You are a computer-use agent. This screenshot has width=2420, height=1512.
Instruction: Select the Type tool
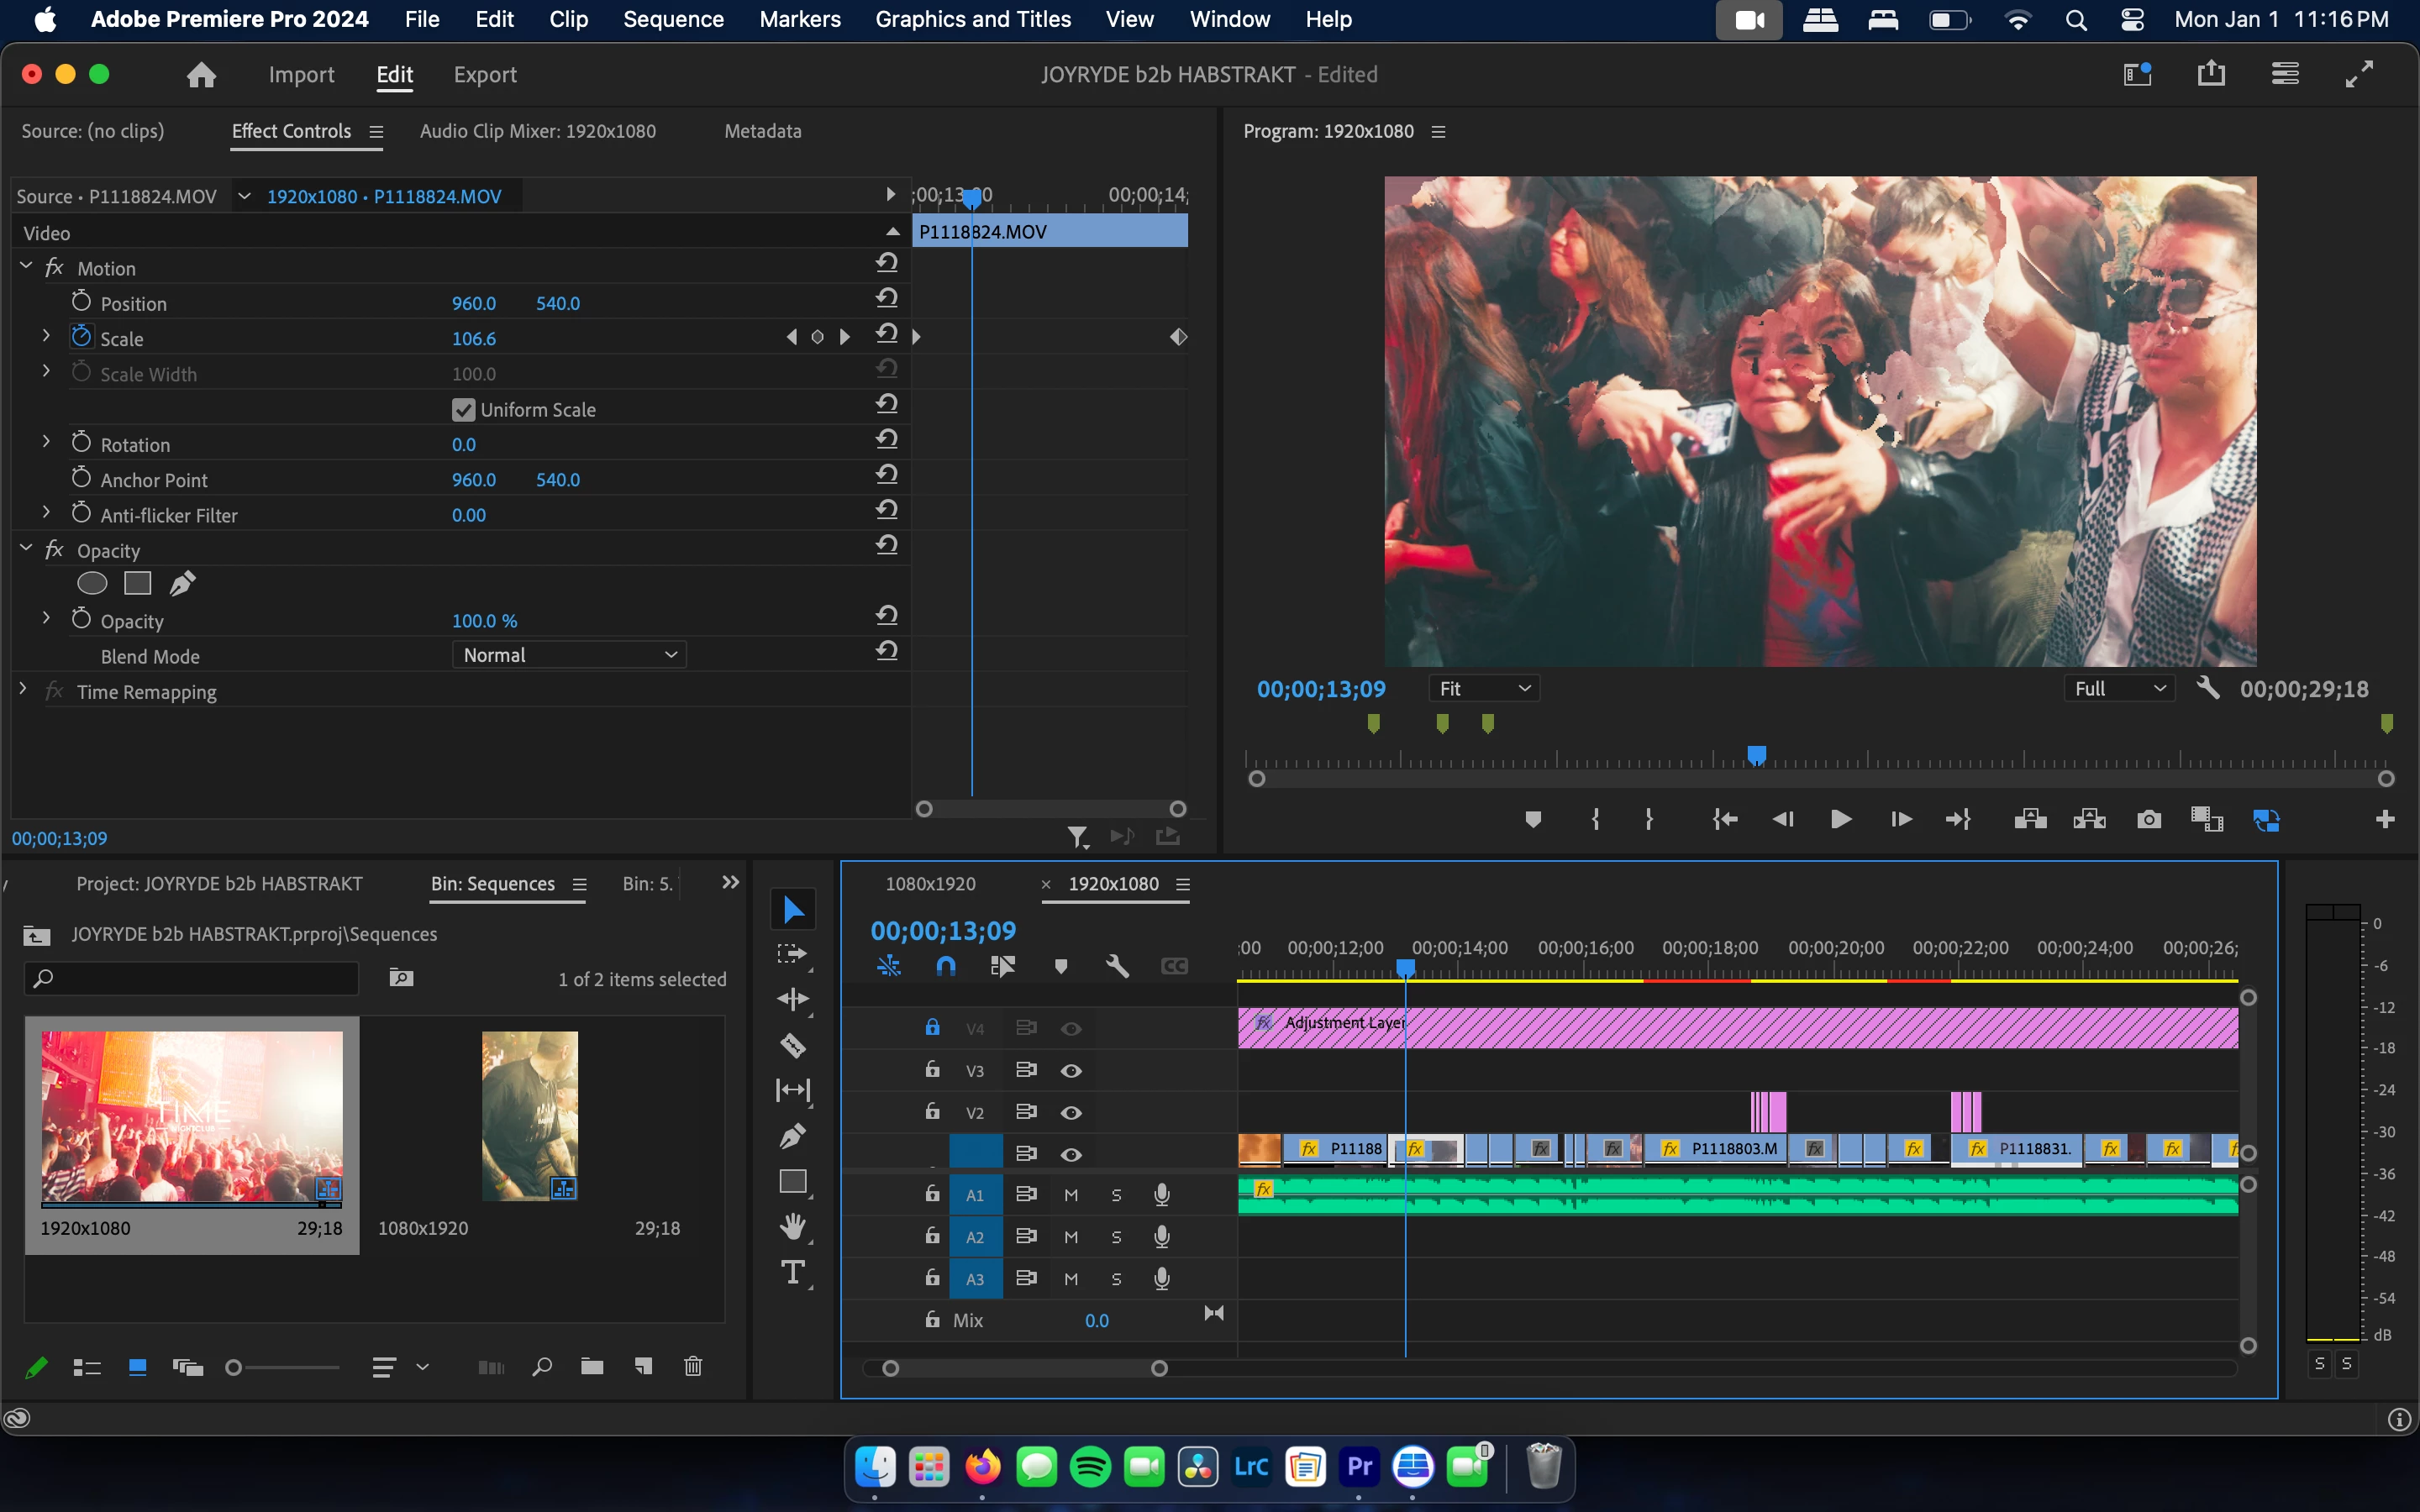coord(792,1272)
